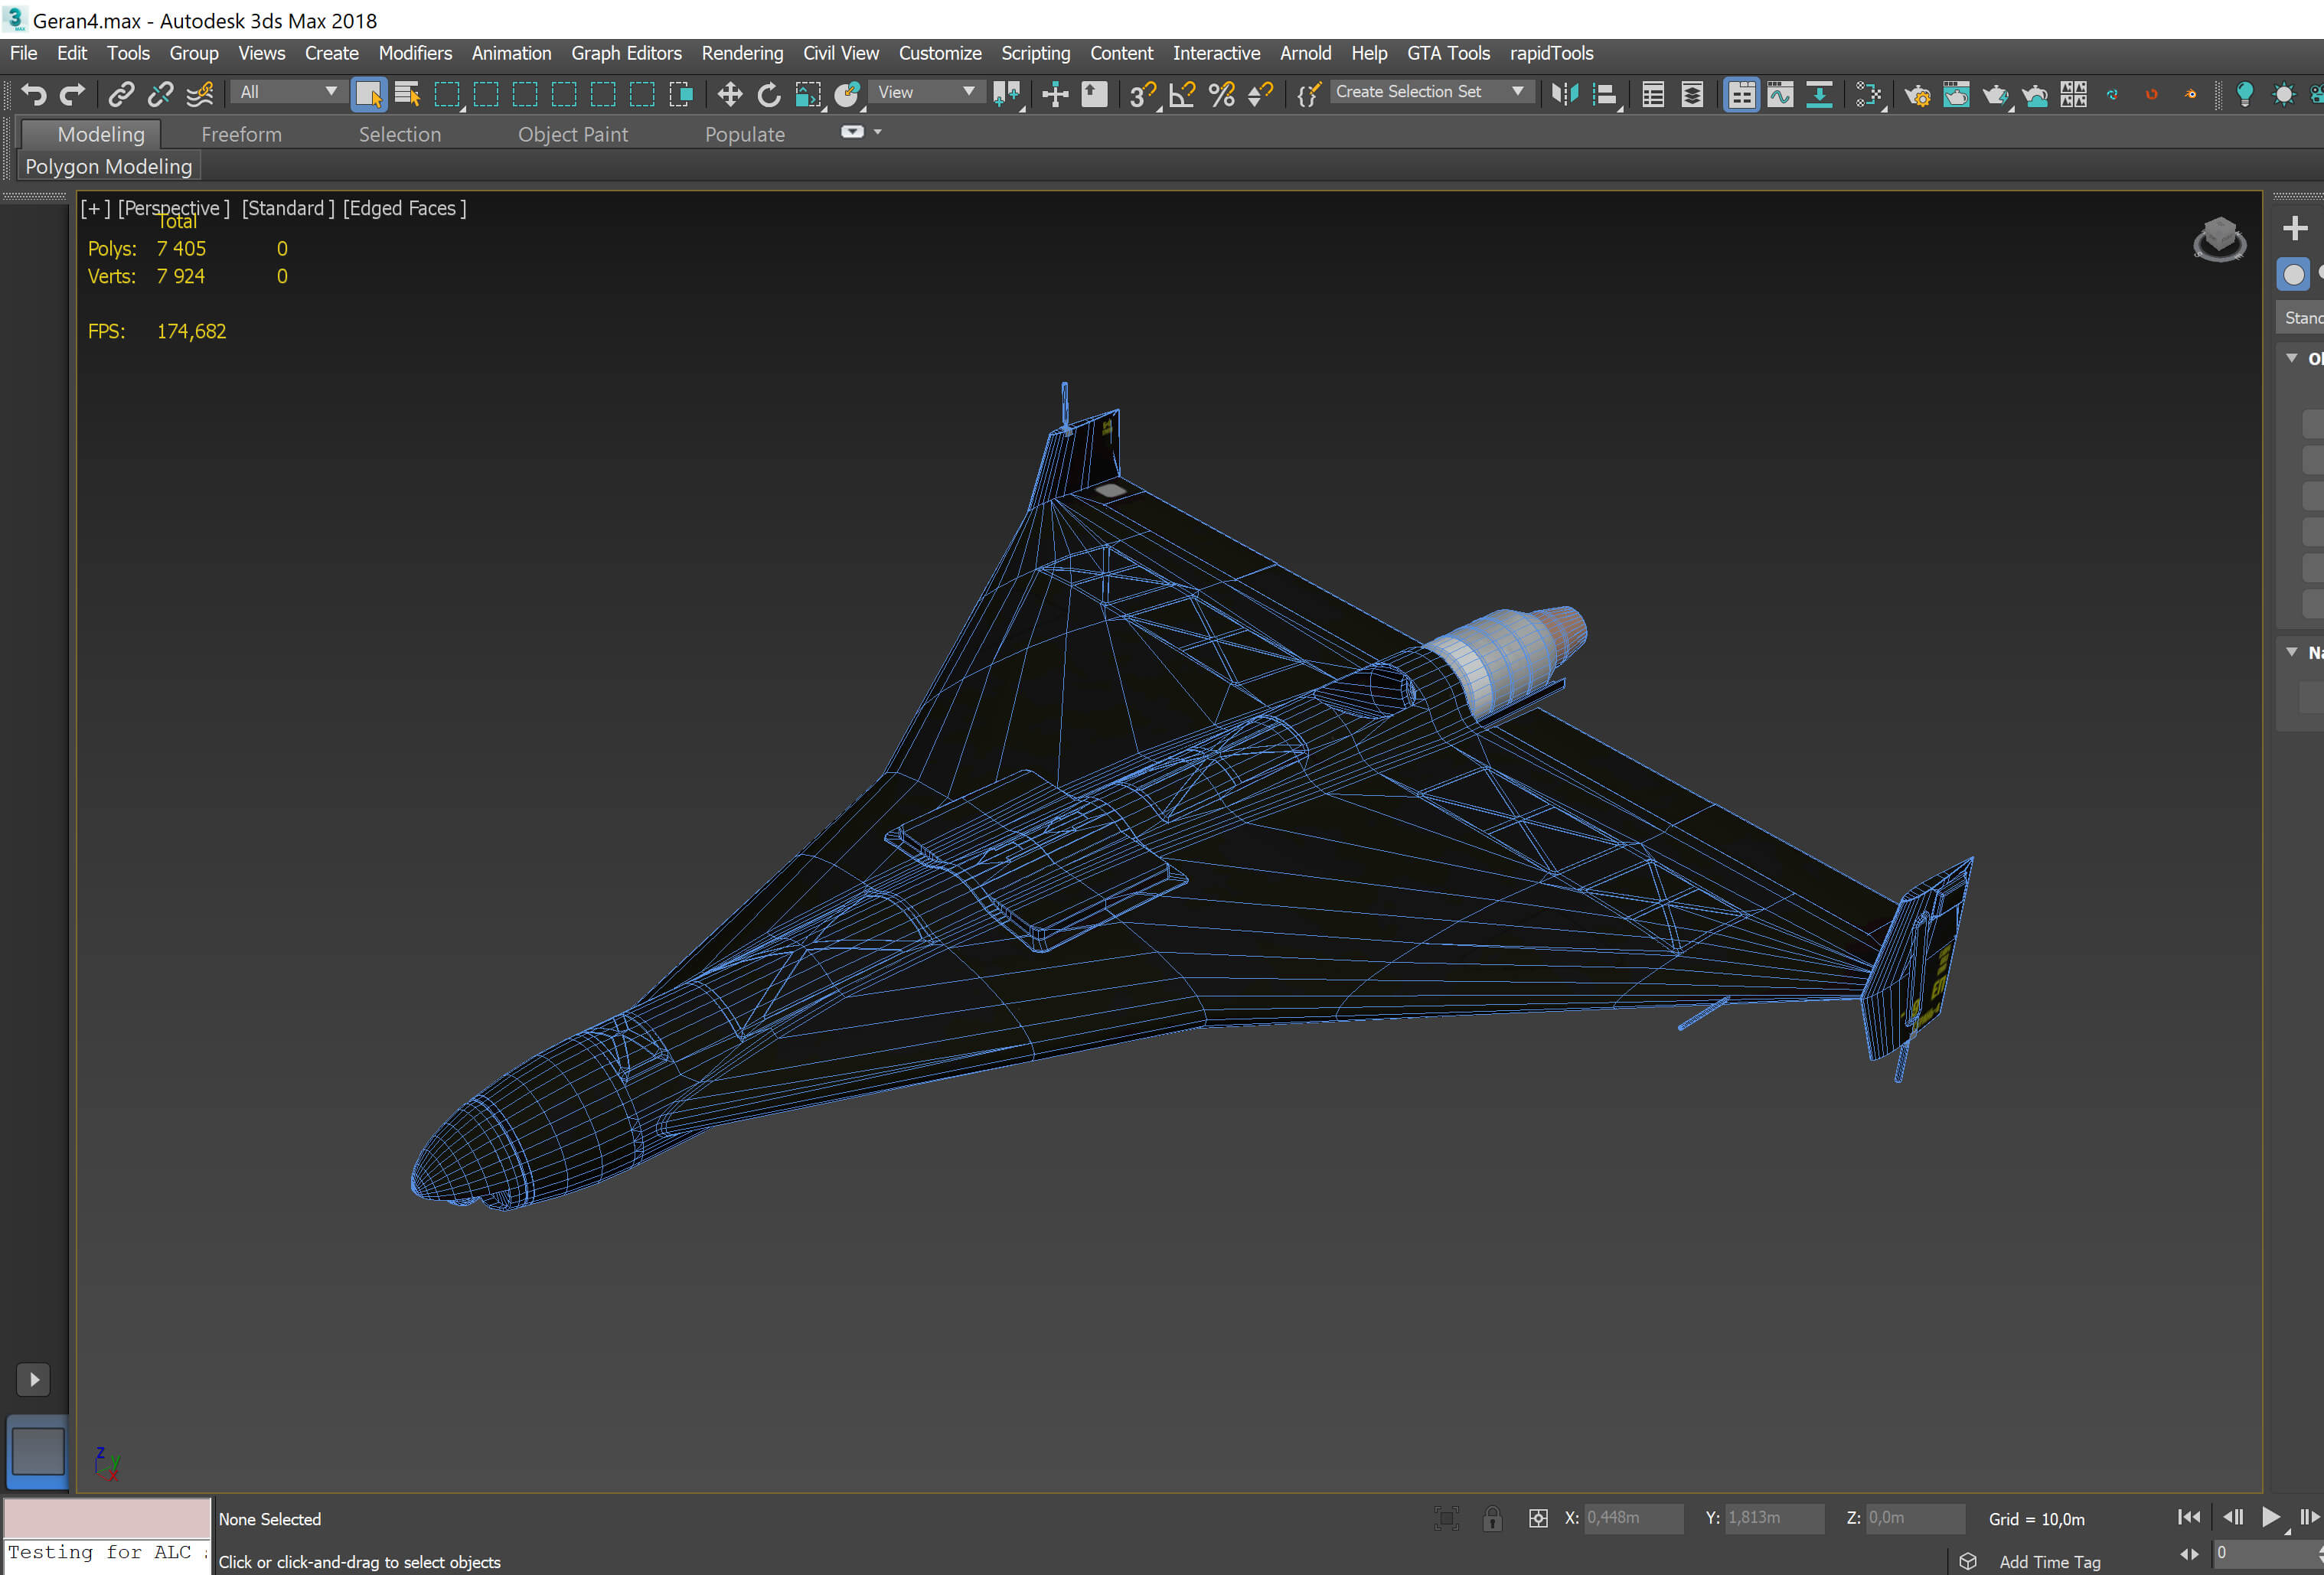Activate the Select and Move tool
This screenshot has height=1575, width=2324.
point(730,94)
